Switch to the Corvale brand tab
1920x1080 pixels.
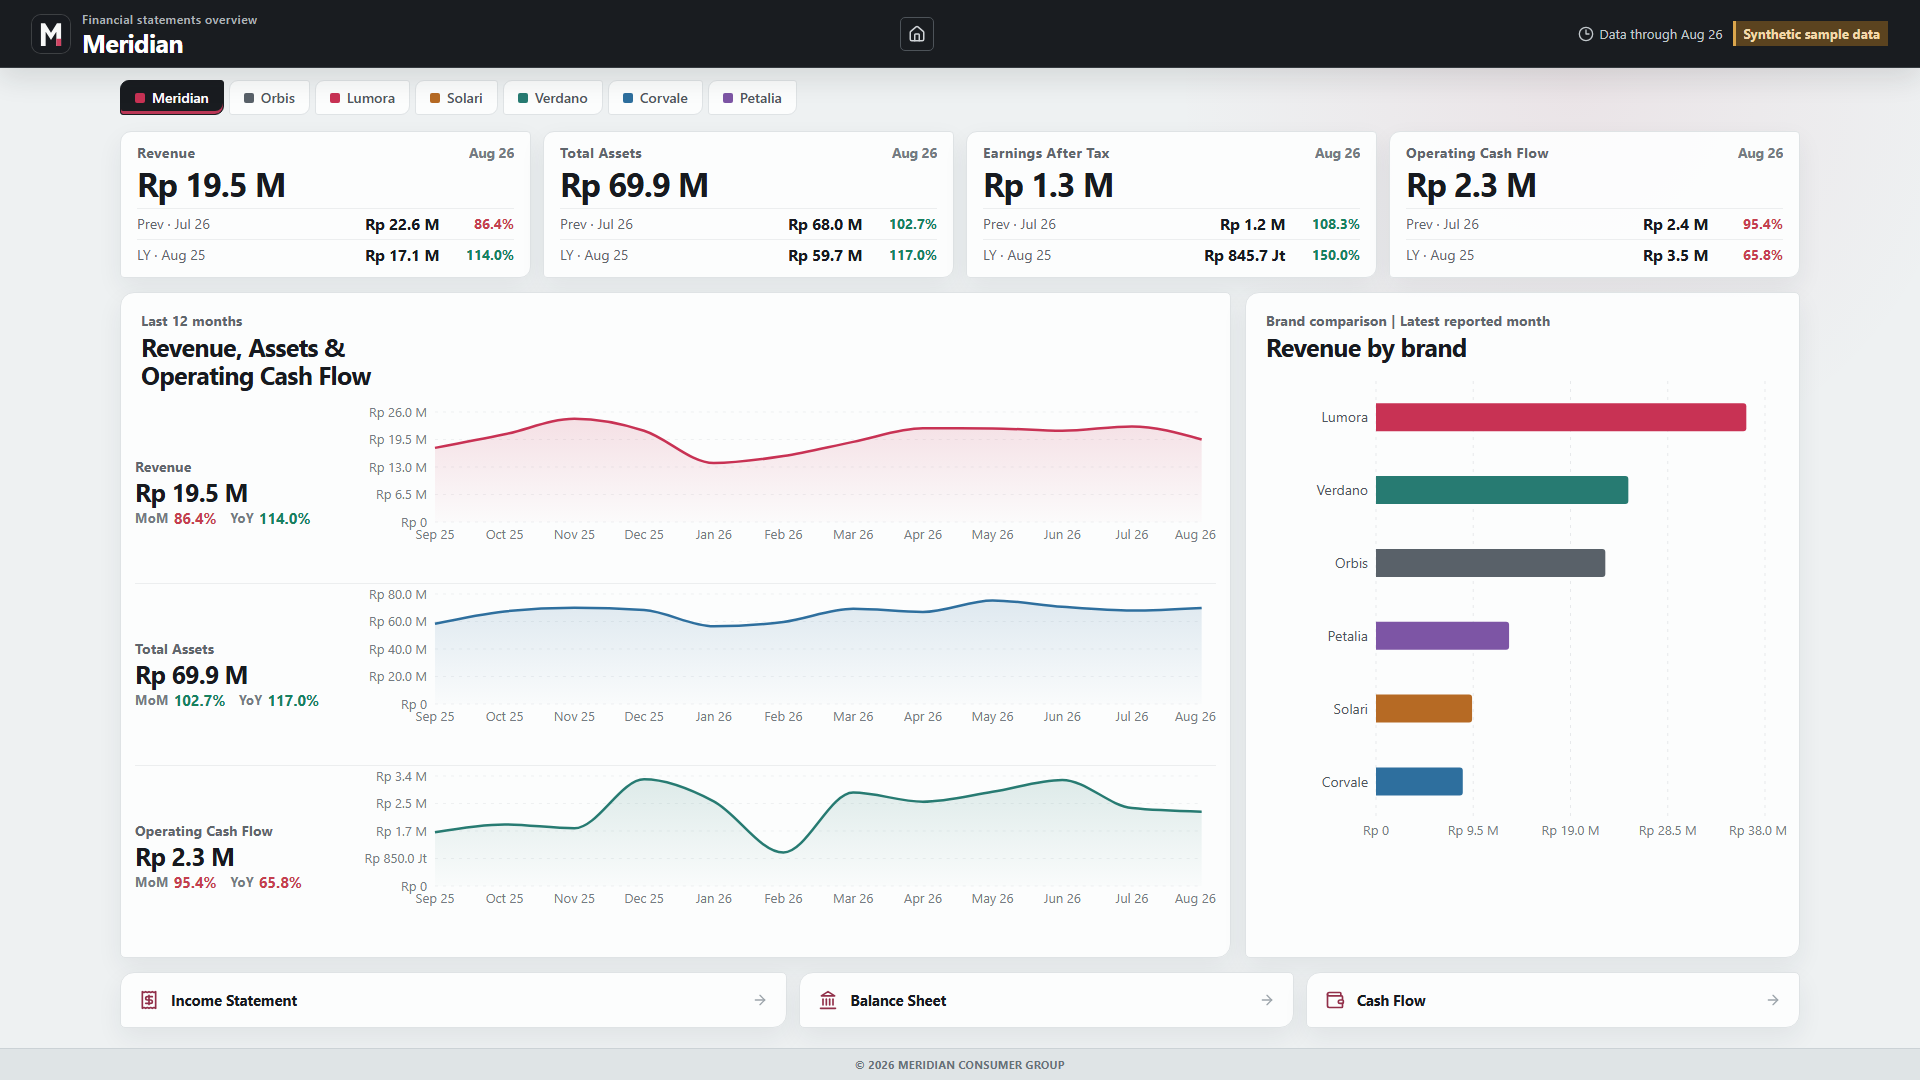point(655,98)
